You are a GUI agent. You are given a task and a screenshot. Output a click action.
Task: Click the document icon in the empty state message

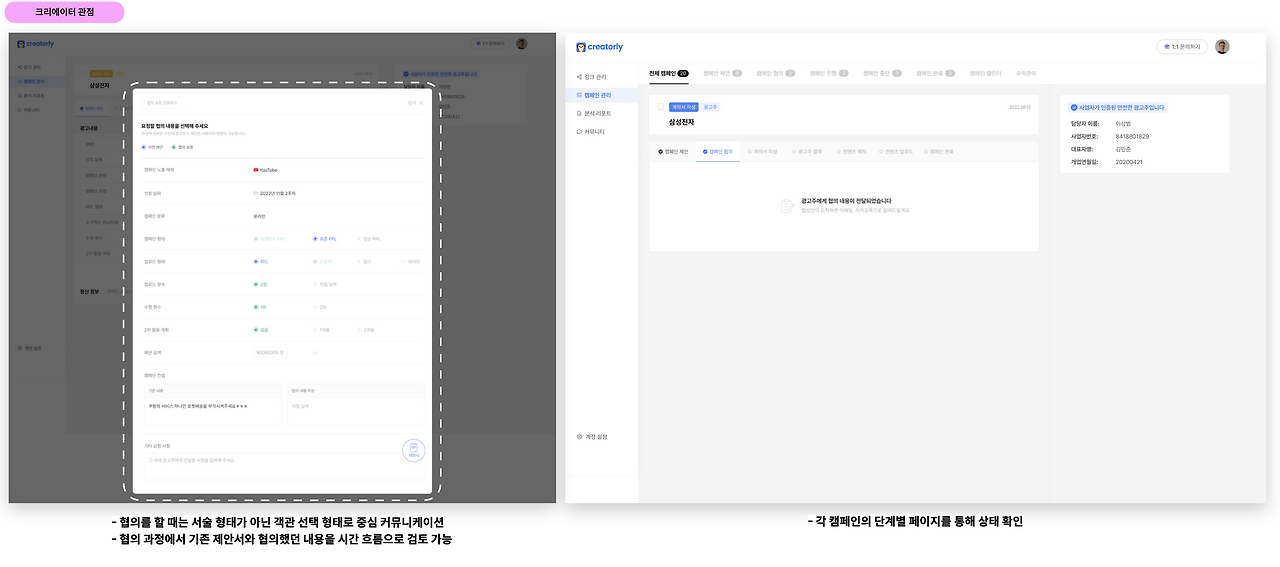pos(789,205)
